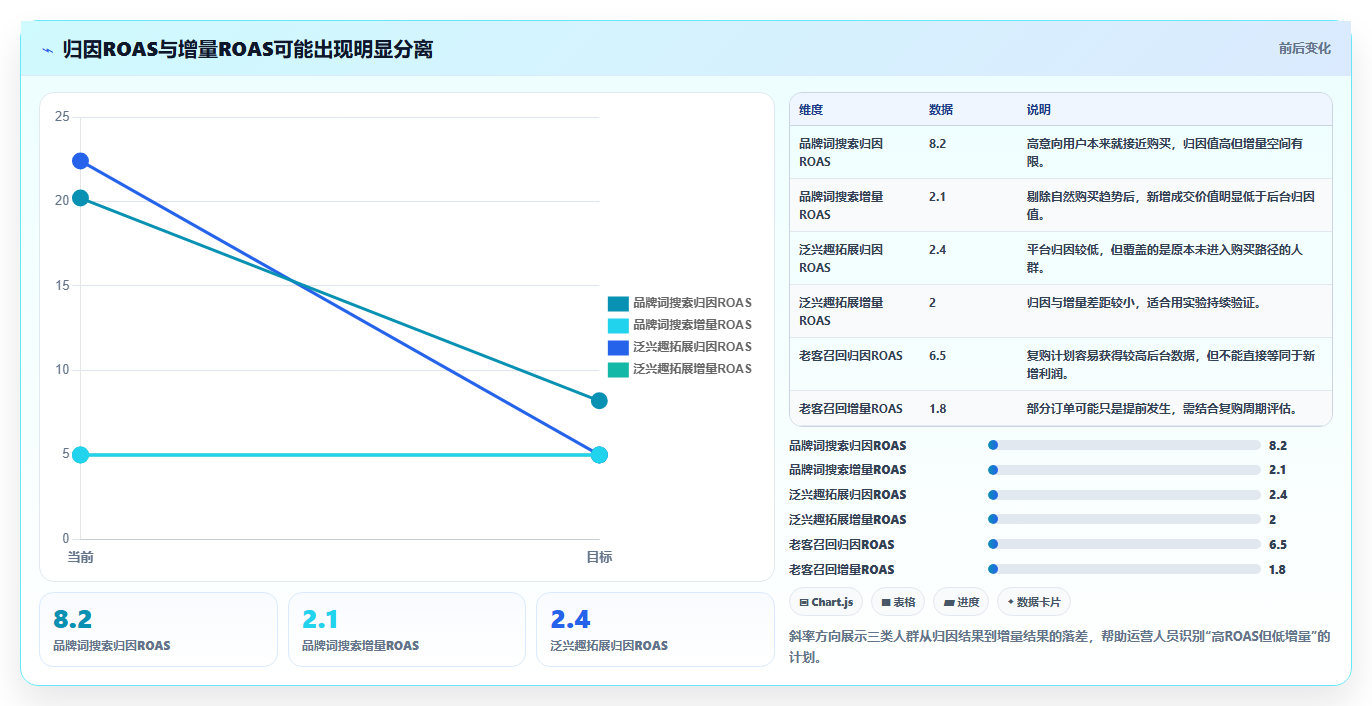Click table cell 泛兴趣拓展归因 ROAS
1372x706 pixels.
pyautogui.click(x=841, y=258)
